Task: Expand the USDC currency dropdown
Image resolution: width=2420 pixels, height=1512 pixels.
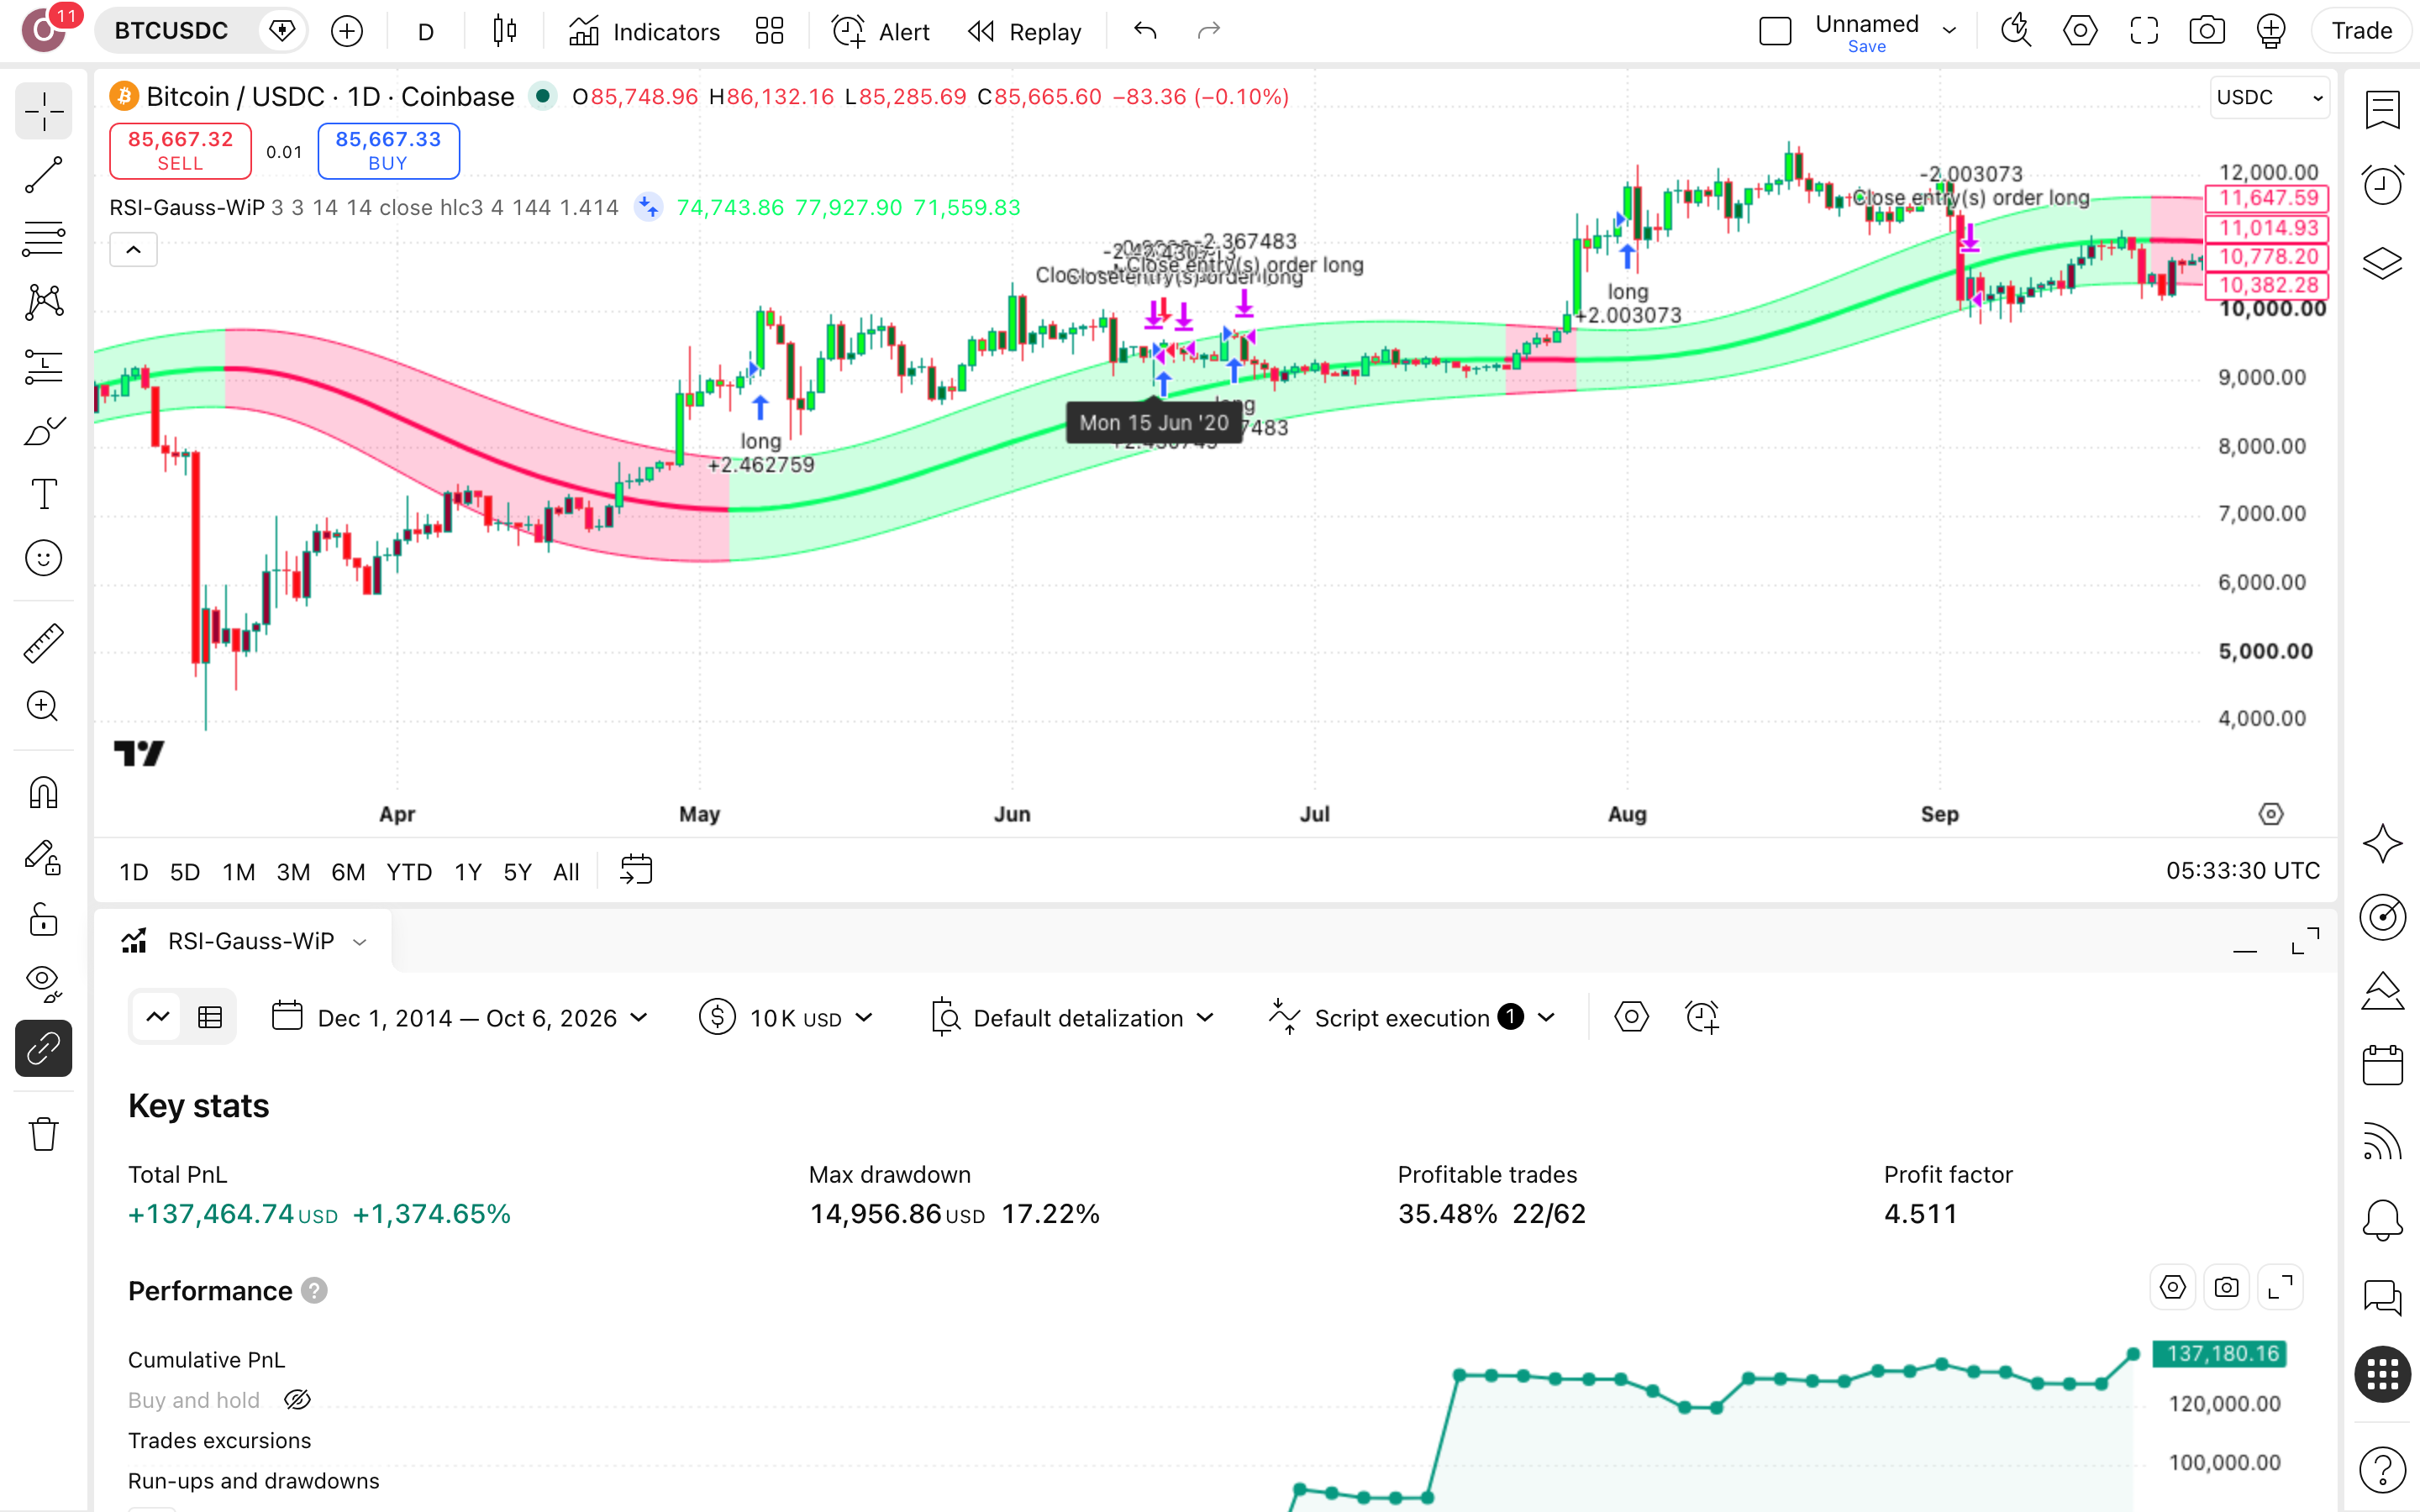Action: pos(2269,97)
